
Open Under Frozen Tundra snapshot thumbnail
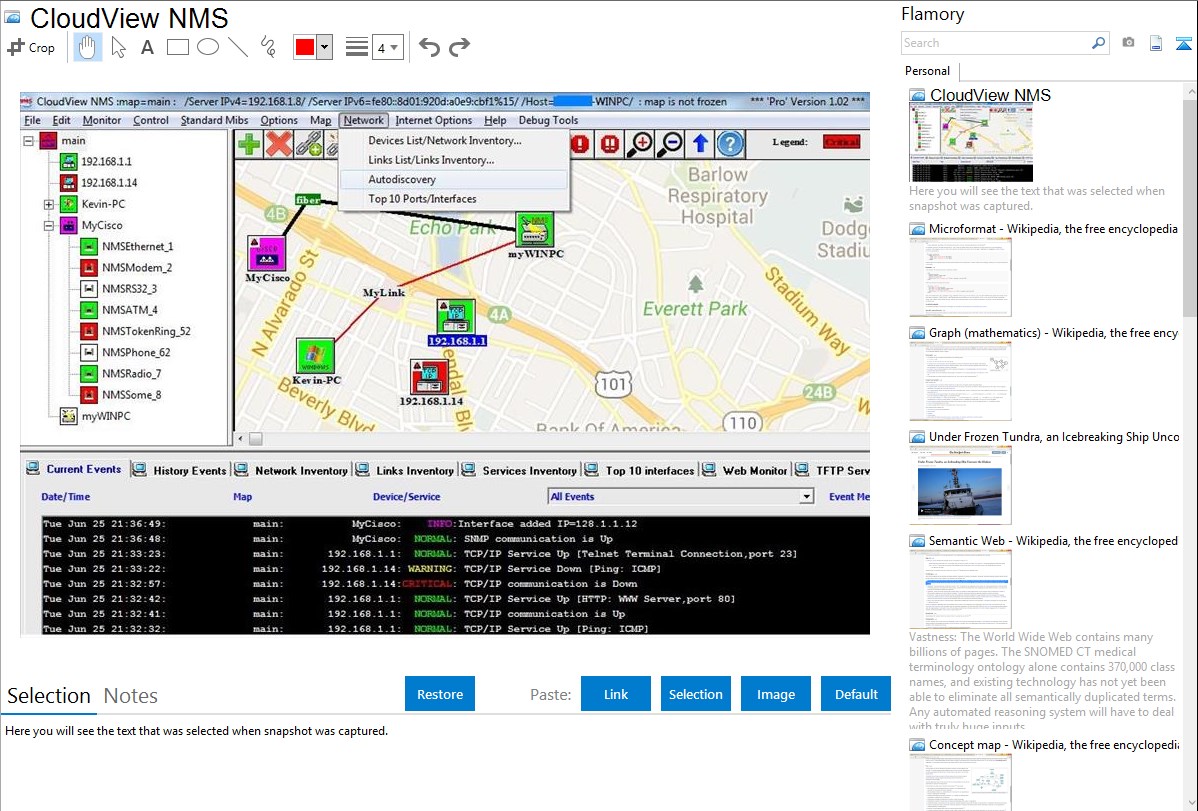click(960, 485)
